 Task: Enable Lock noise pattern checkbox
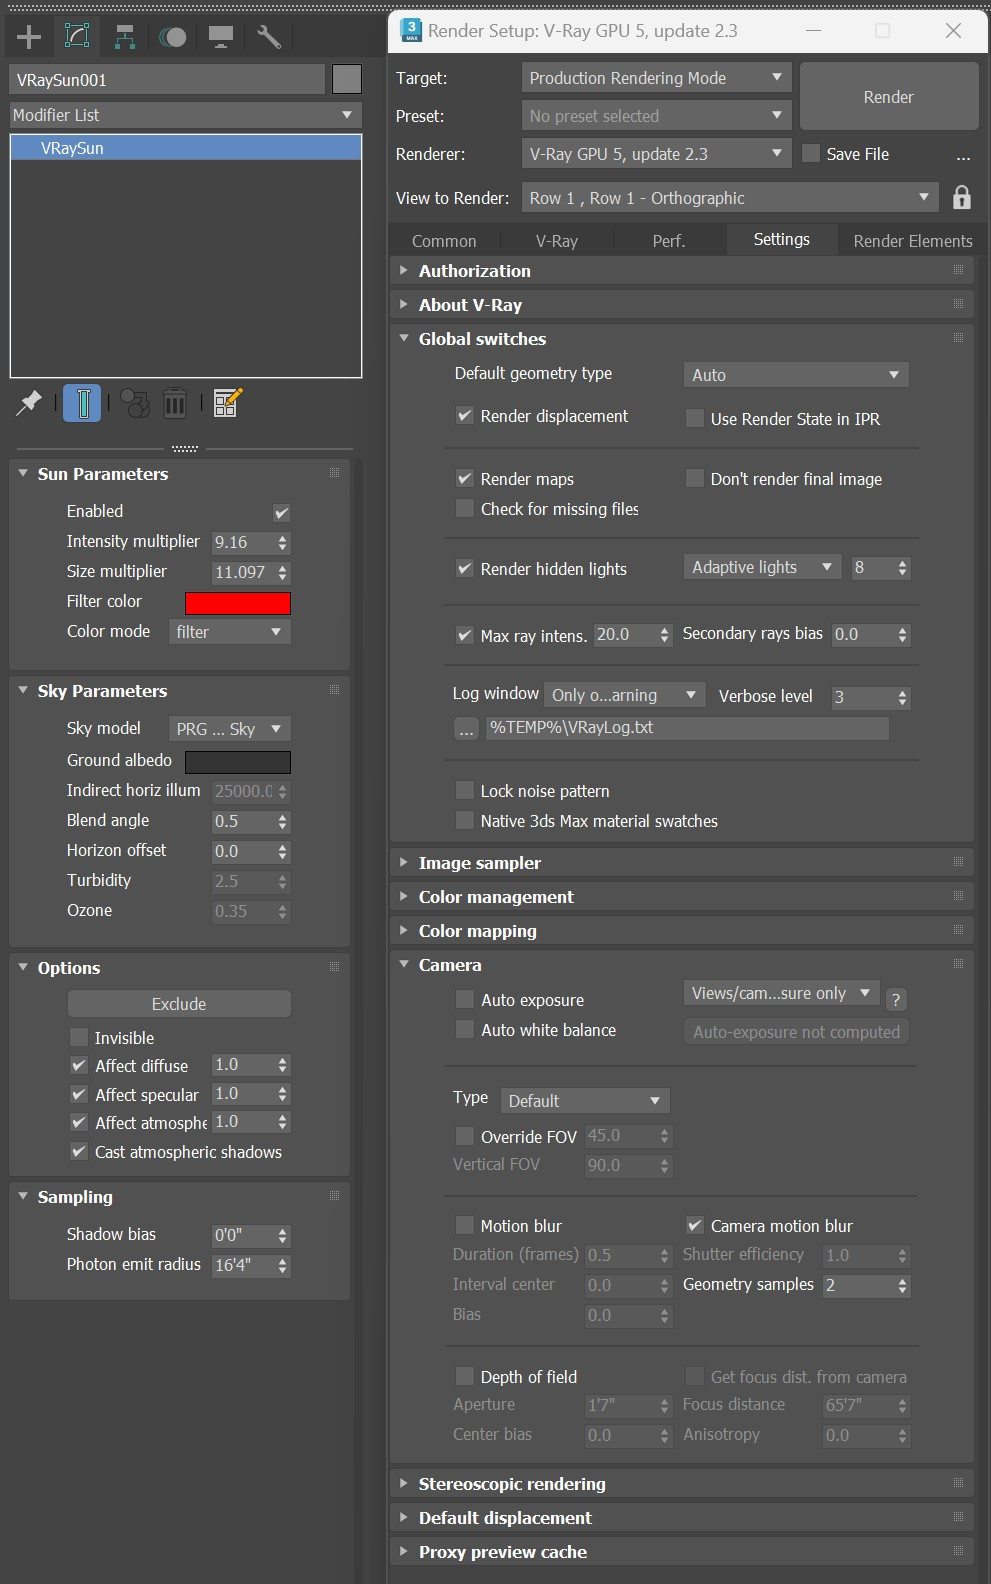465,791
